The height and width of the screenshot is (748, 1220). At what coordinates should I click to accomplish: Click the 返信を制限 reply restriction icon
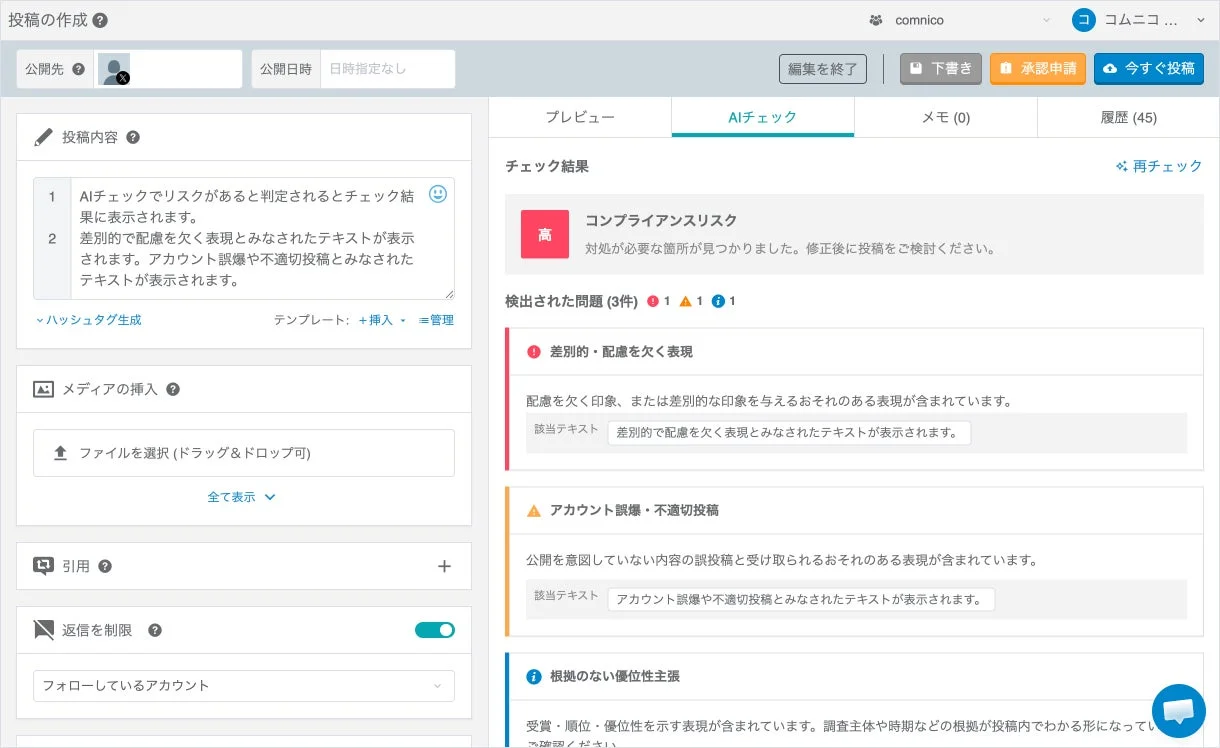click(43, 630)
